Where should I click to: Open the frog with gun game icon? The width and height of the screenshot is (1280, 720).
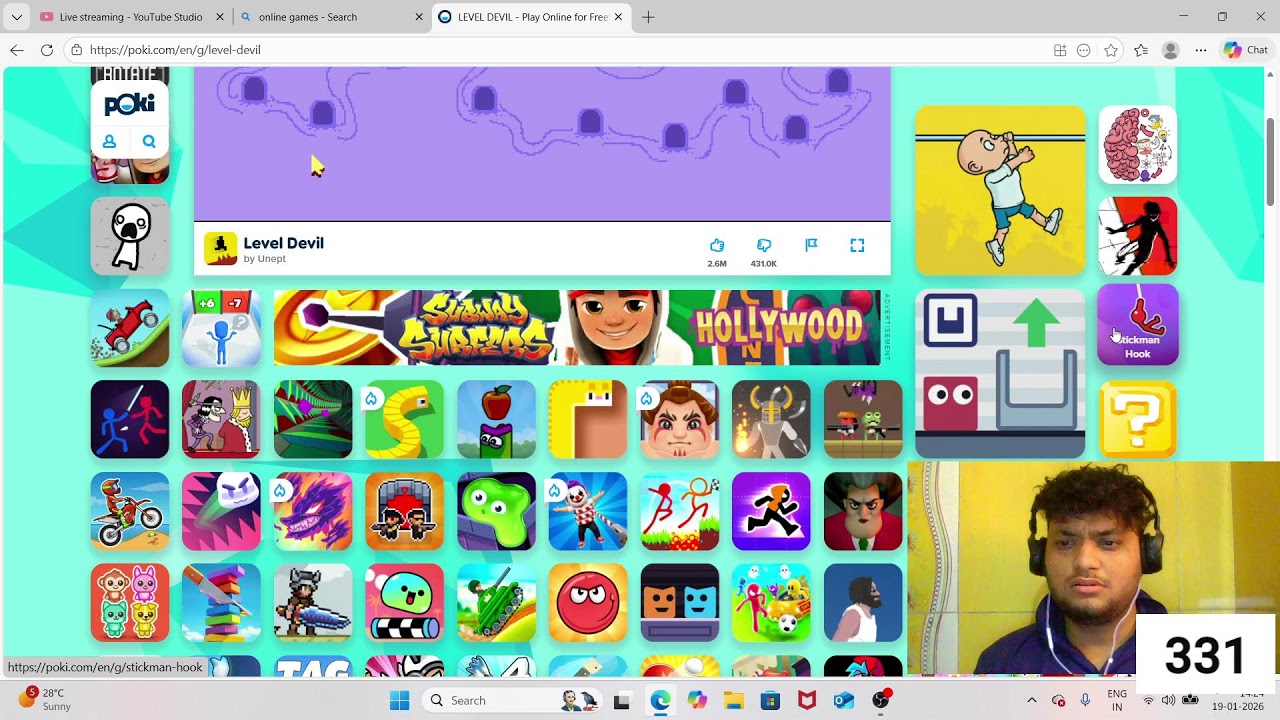coord(863,420)
